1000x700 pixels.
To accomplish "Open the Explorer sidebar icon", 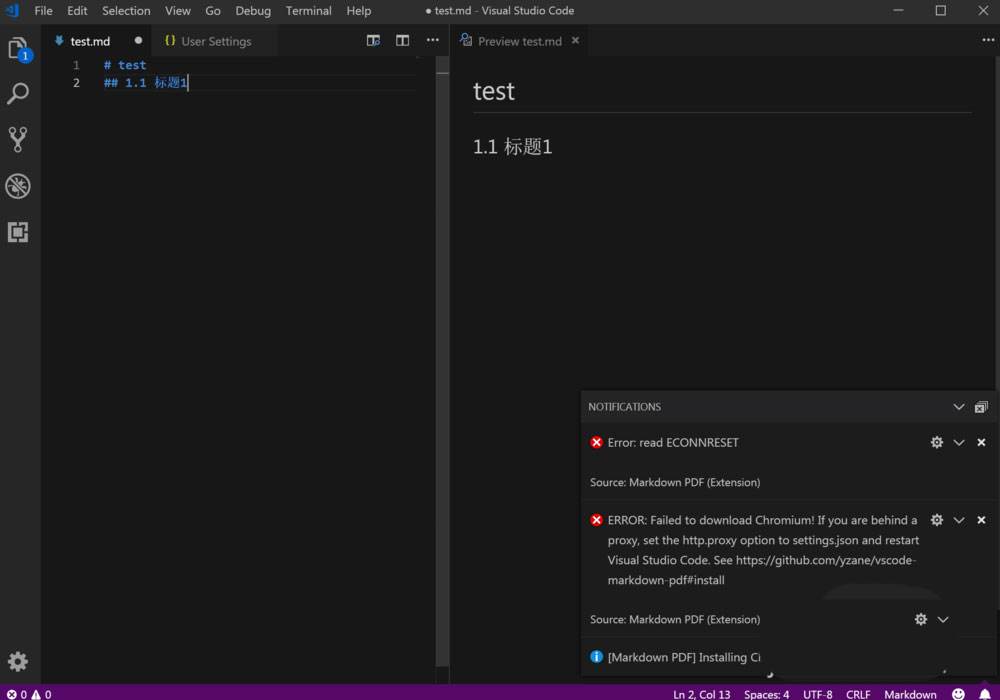I will 19,47.
